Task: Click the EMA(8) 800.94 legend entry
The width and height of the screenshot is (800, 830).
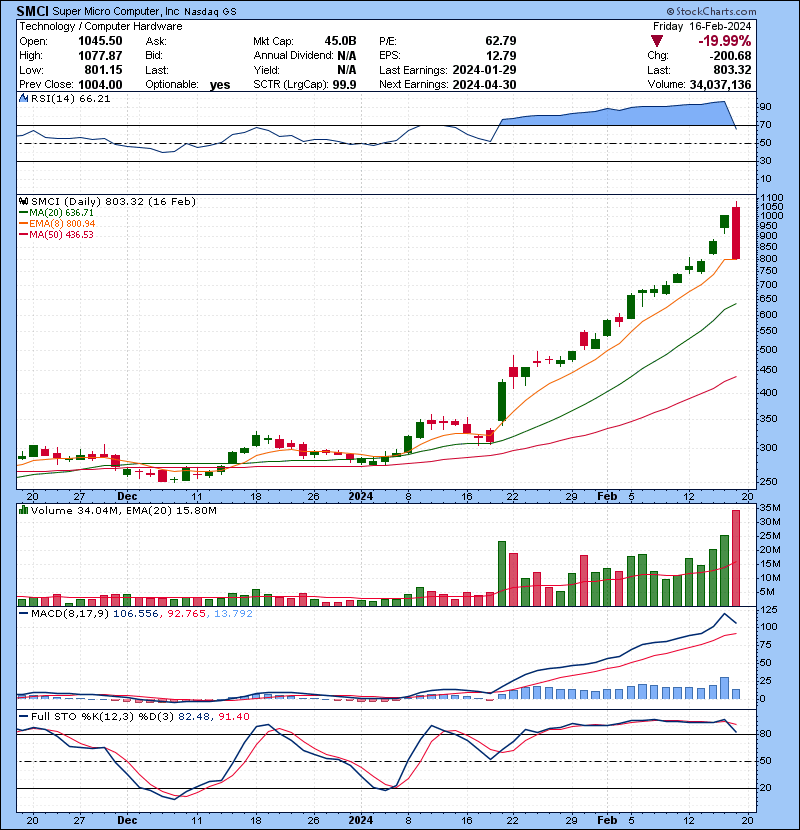Action: point(57,224)
